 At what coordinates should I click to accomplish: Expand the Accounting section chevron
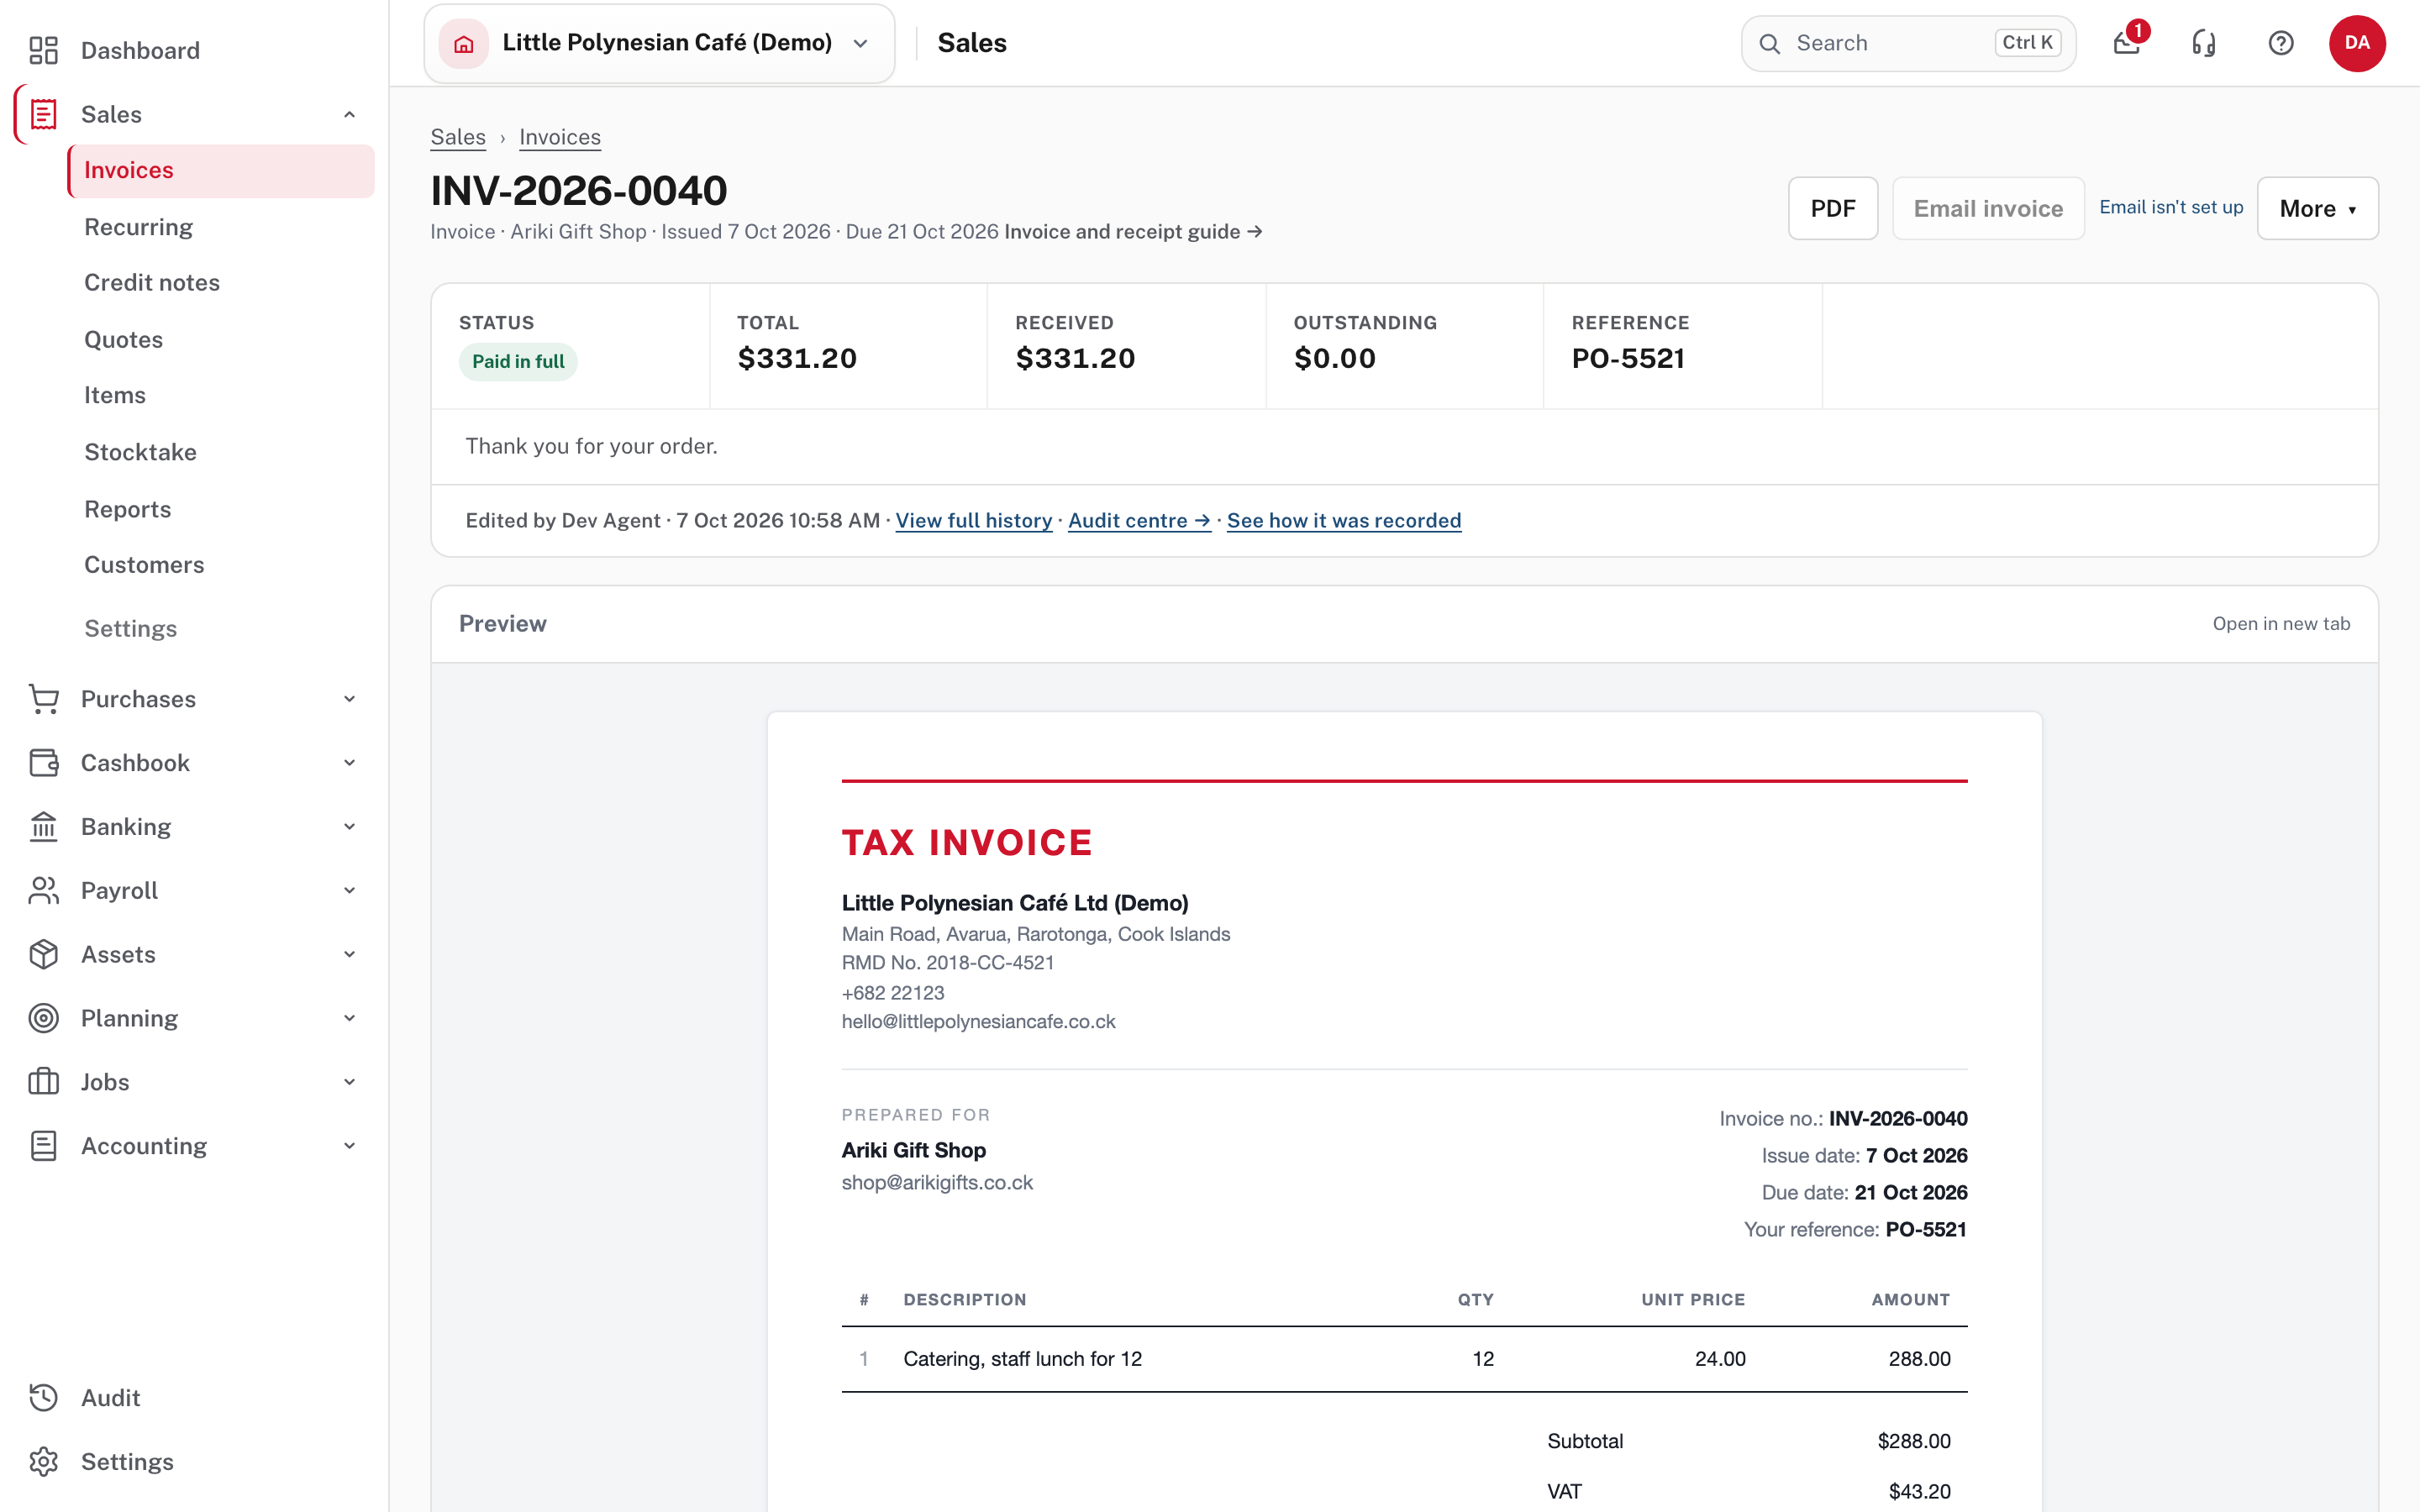pos(349,1146)
